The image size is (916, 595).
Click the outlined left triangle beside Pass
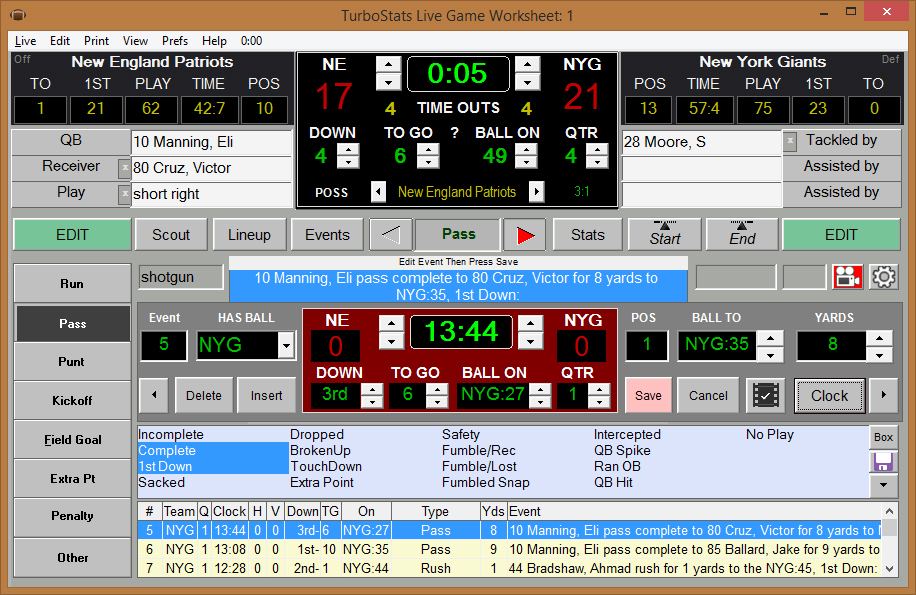[391, 235]
